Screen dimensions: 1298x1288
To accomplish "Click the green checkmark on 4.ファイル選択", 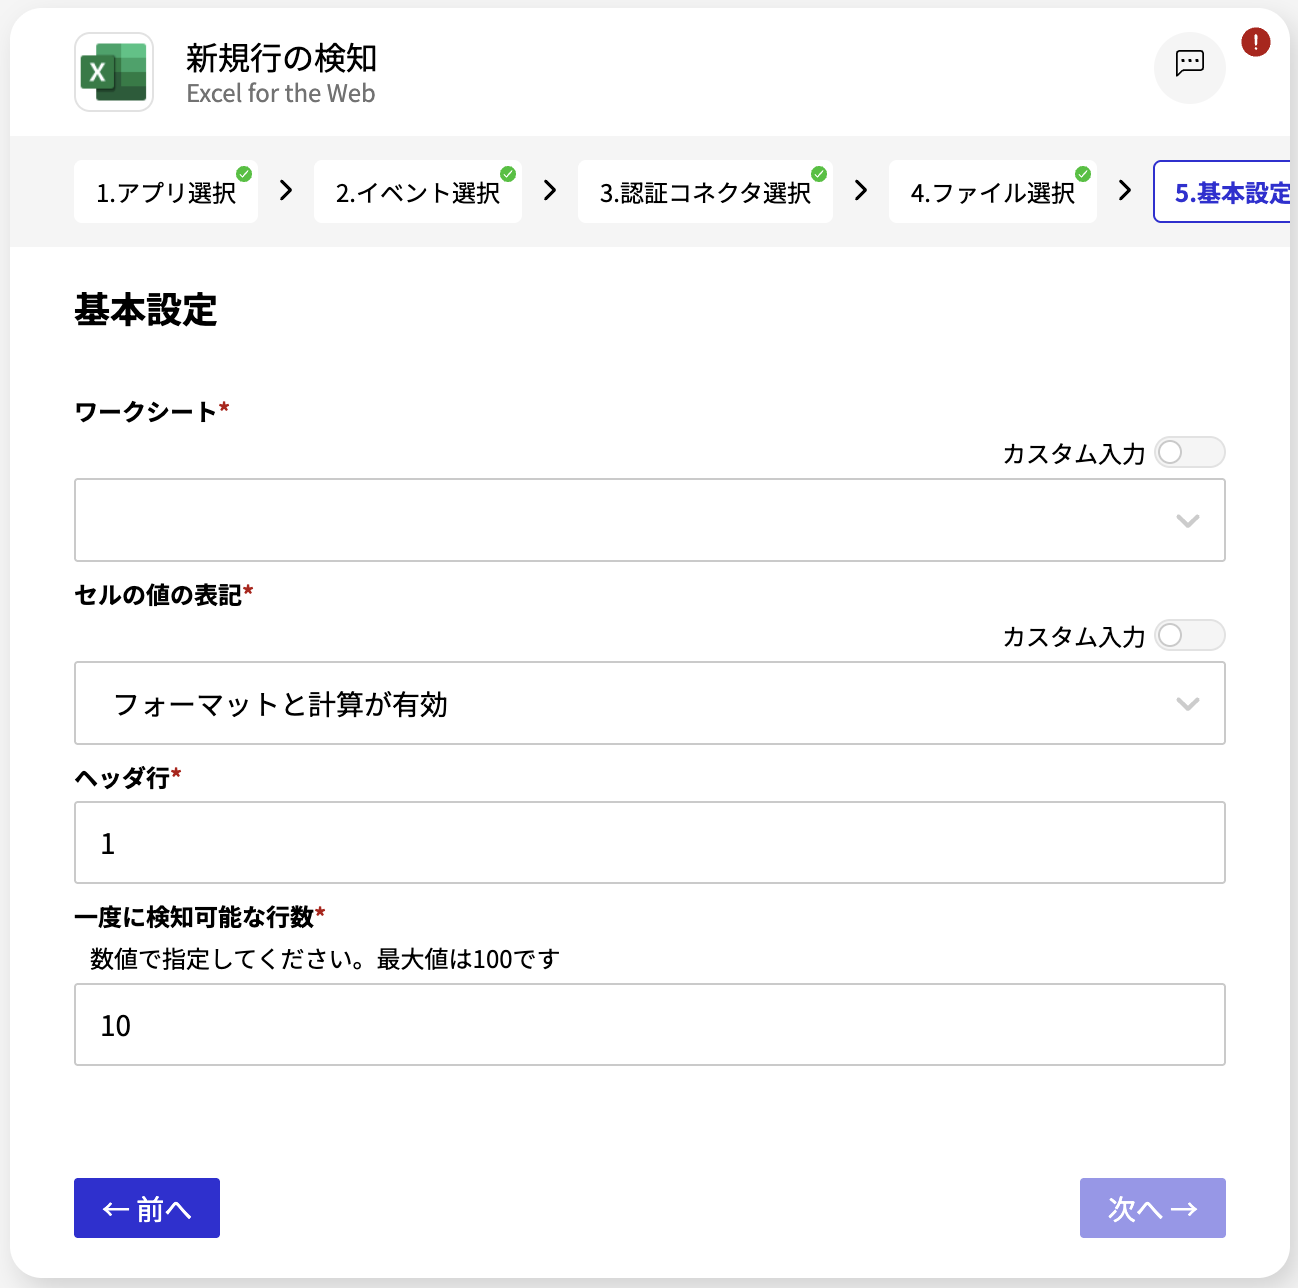I will coord(1083,174).
